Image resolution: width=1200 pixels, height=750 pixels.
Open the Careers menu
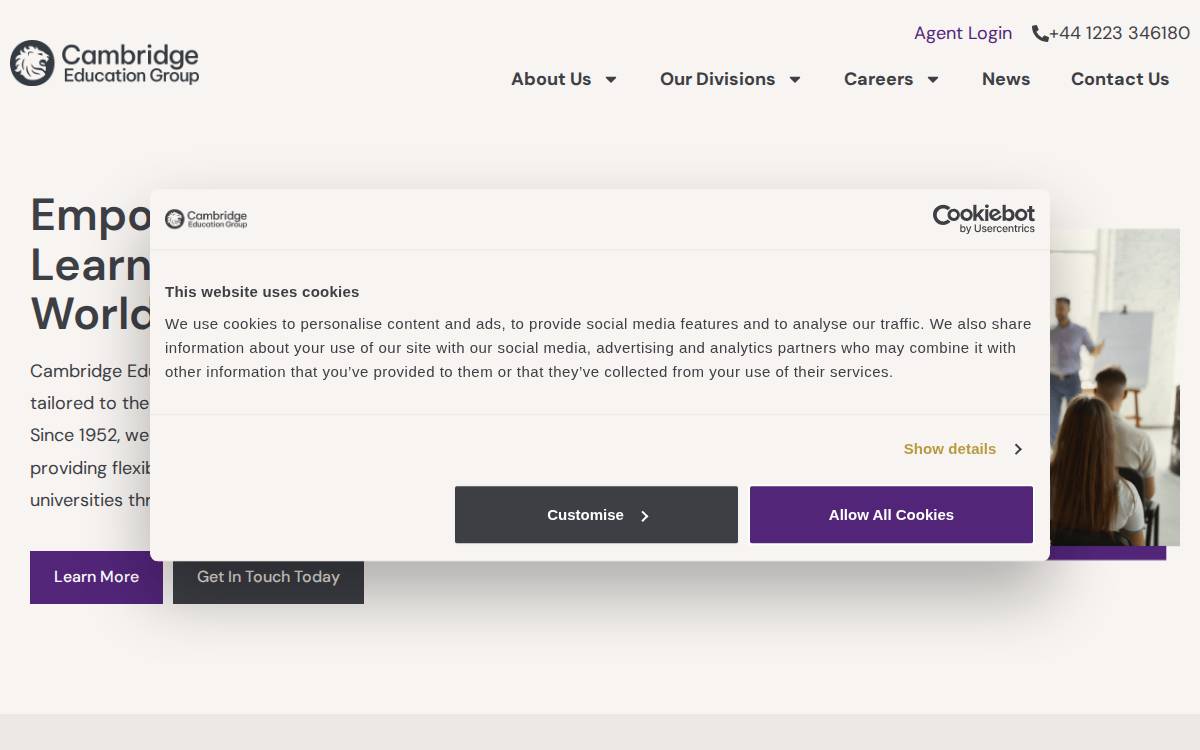click(878, 79)
